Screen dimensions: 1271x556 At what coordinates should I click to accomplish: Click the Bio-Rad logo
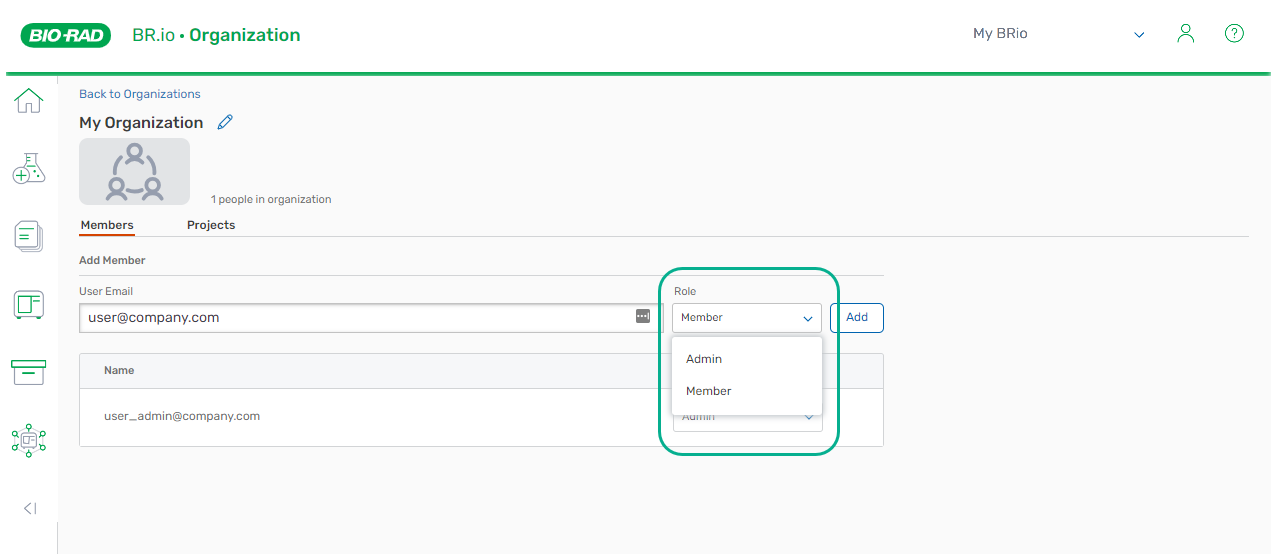[65, 35]
